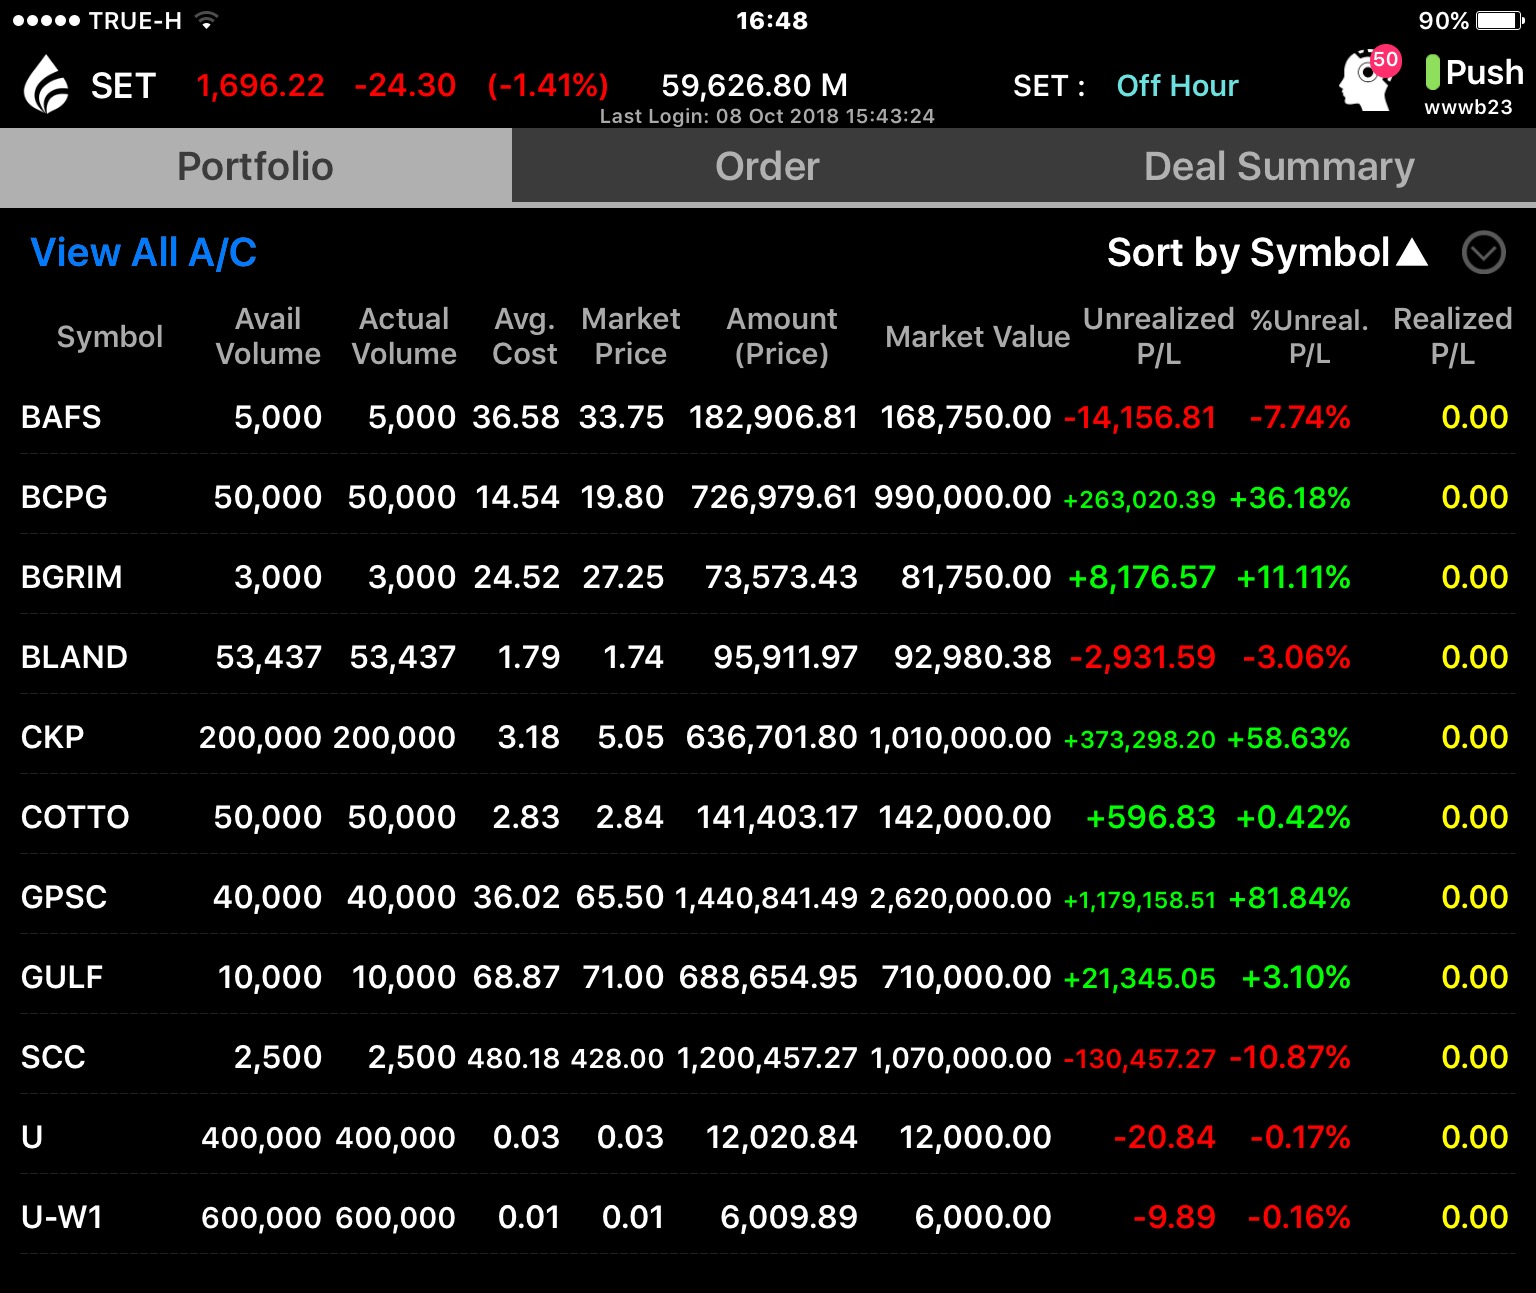The height and width of the screenshot is (1293, 1536).
Task: Select the U symbol
Action: (x=32, y=1137)
